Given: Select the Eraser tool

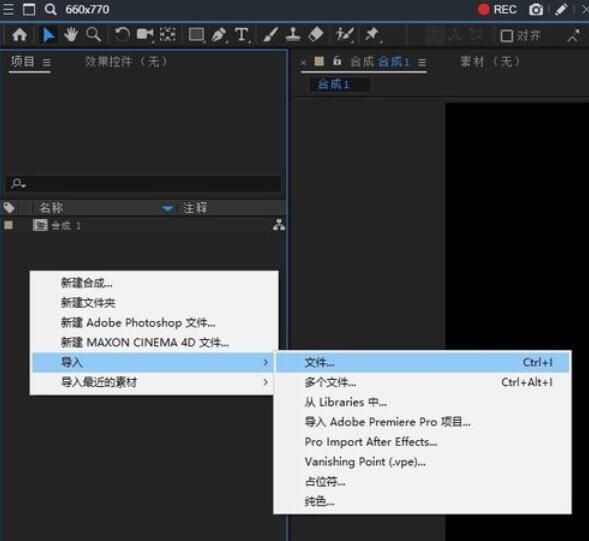Looking at the screenshot, I should tap(316, 35).
